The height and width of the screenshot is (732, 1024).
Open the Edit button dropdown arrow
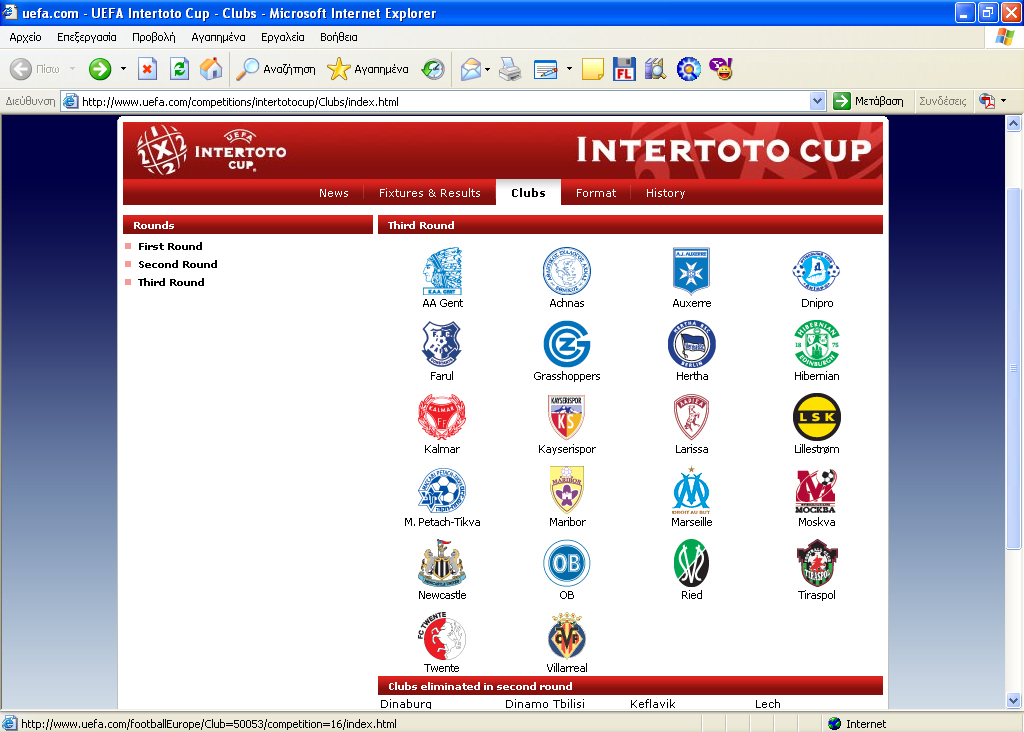click(x=569, y=69)
